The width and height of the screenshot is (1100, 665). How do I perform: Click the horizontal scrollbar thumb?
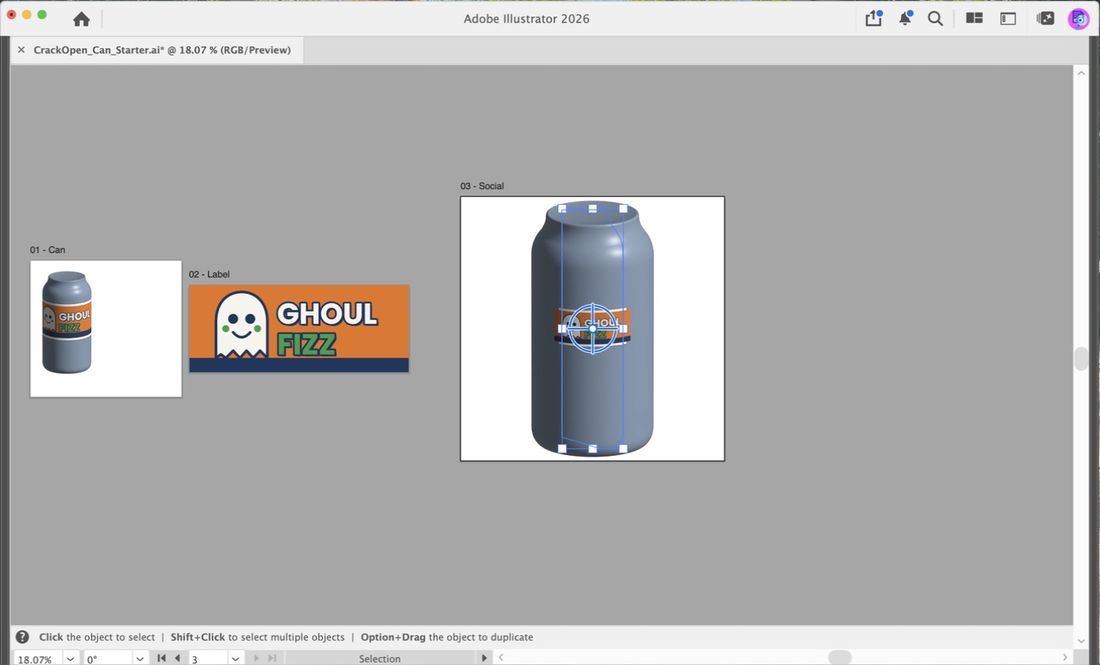[840, 657]
